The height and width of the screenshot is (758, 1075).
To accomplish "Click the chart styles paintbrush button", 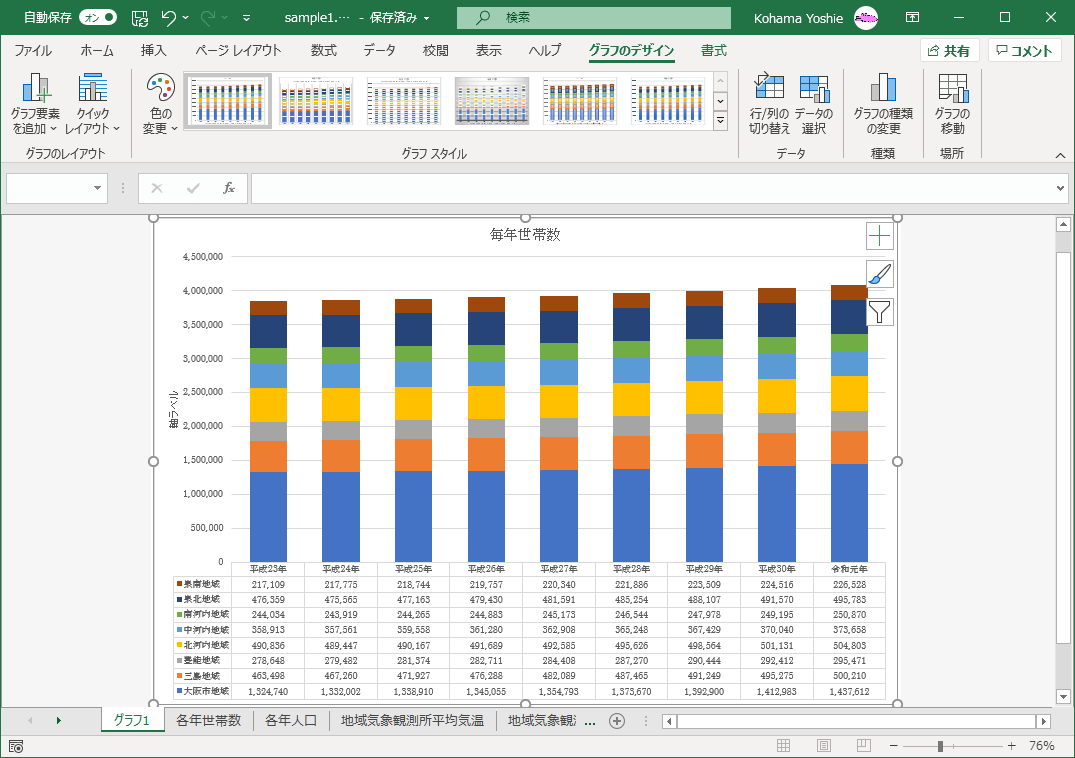I will click(x=879, y=274).
